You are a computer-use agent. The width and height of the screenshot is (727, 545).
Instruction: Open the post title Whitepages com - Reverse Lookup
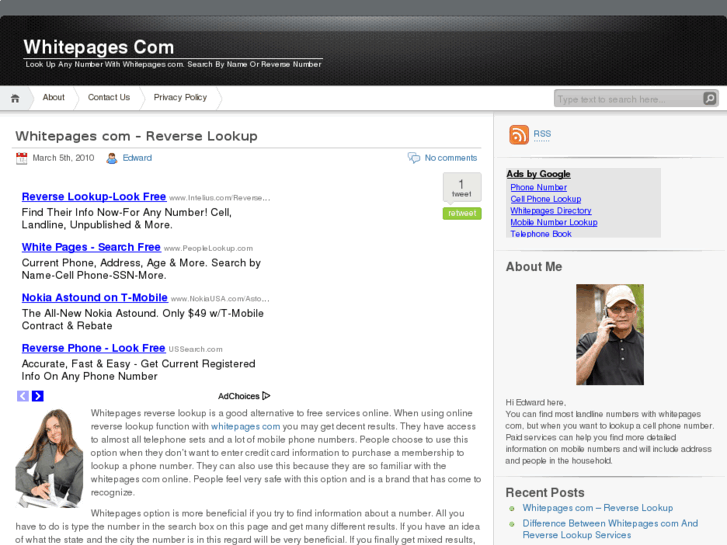pyautogui.click(x=136, y=136)
